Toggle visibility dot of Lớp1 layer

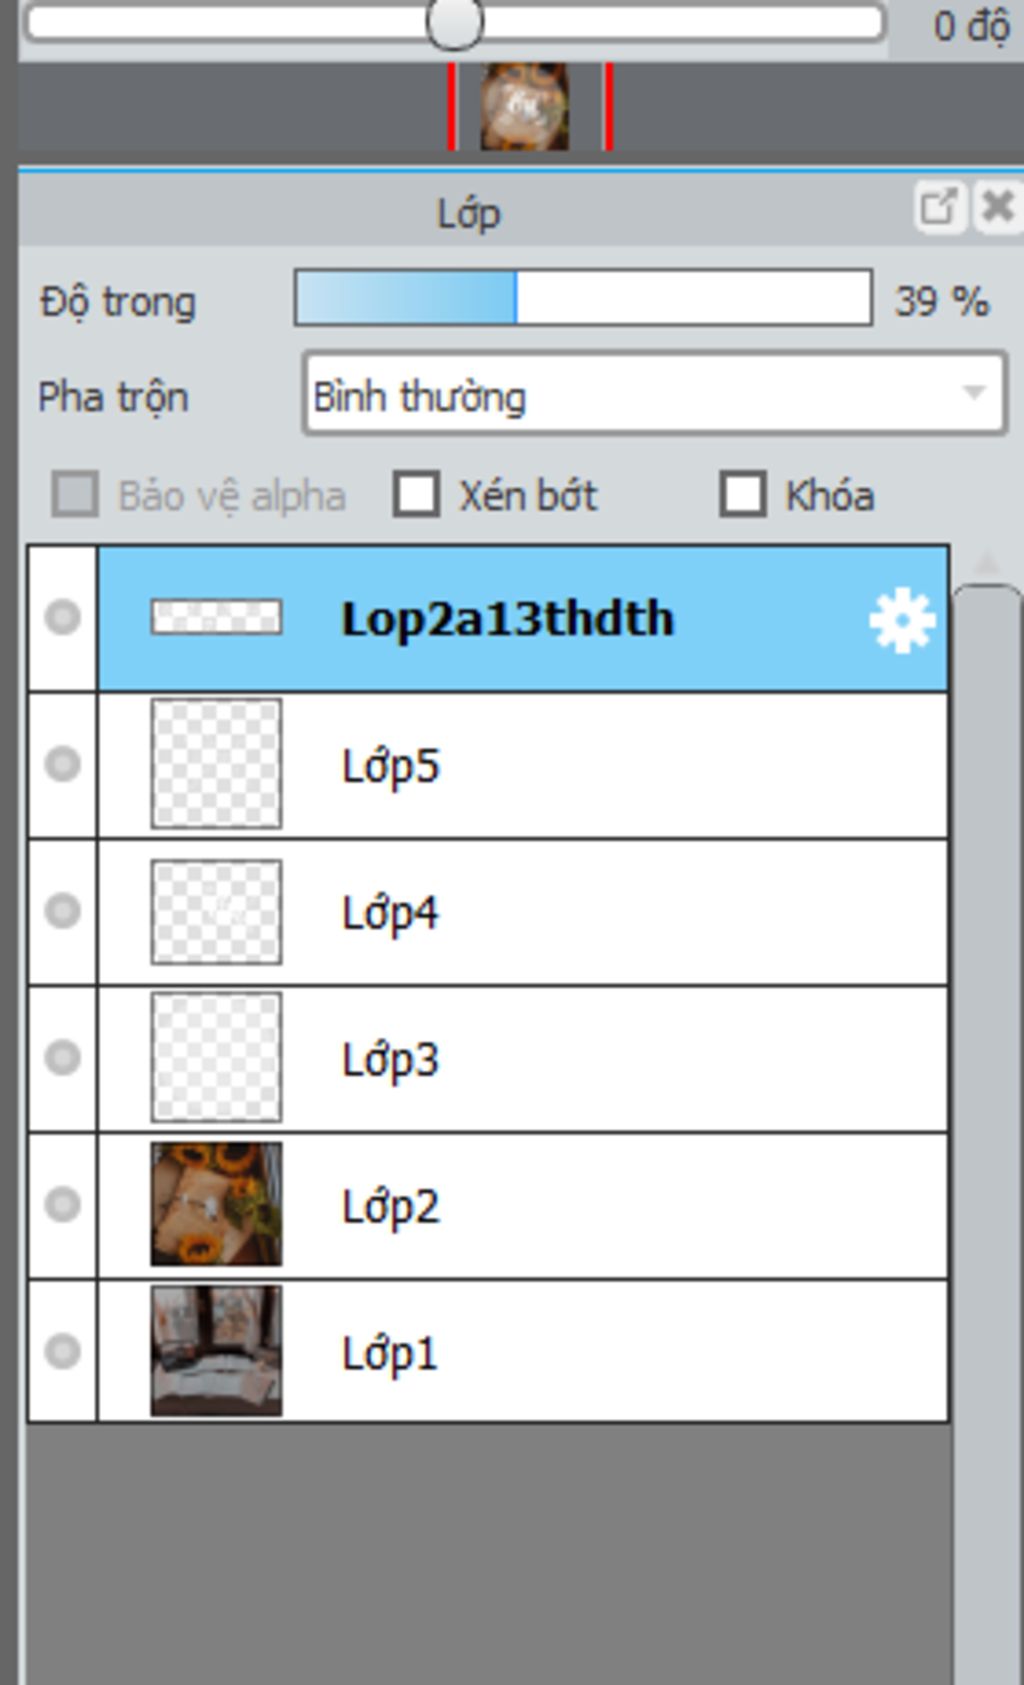[63, 1352]
